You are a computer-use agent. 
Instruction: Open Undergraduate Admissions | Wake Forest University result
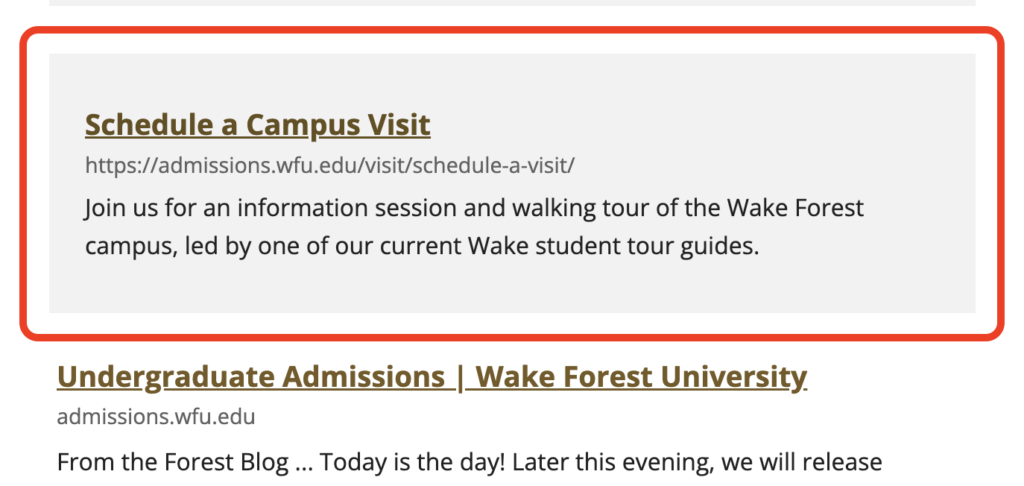[x=431, y=377]
